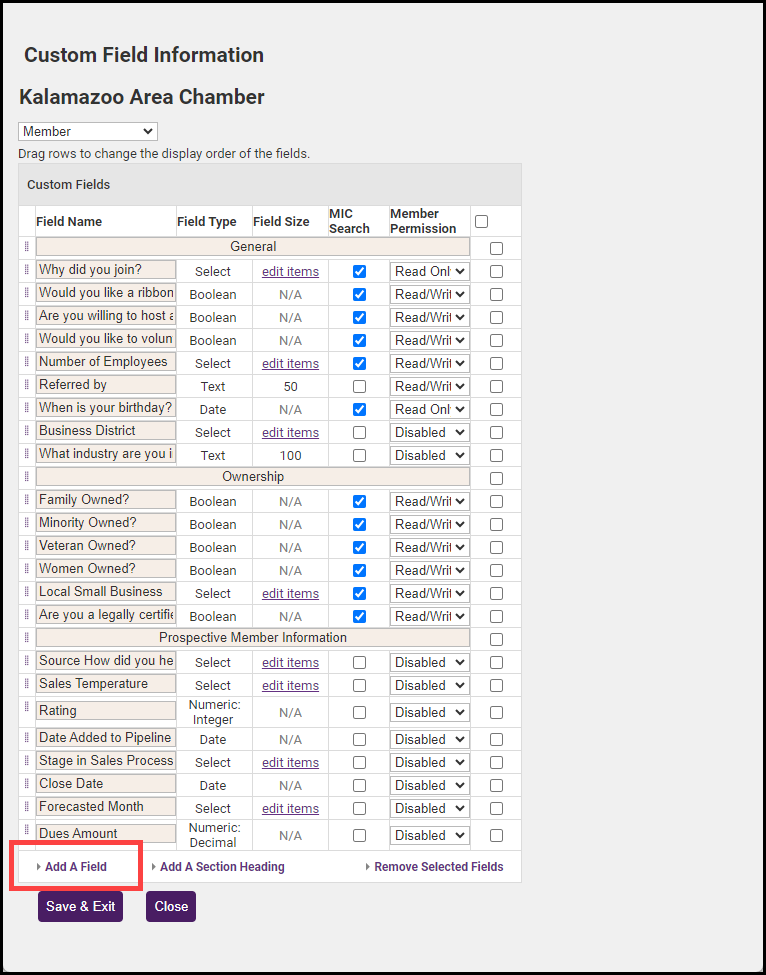The height and width of the screenshot is (975, 766).
Task: Click drag handle for Family Owned? row
Action: 27,500
